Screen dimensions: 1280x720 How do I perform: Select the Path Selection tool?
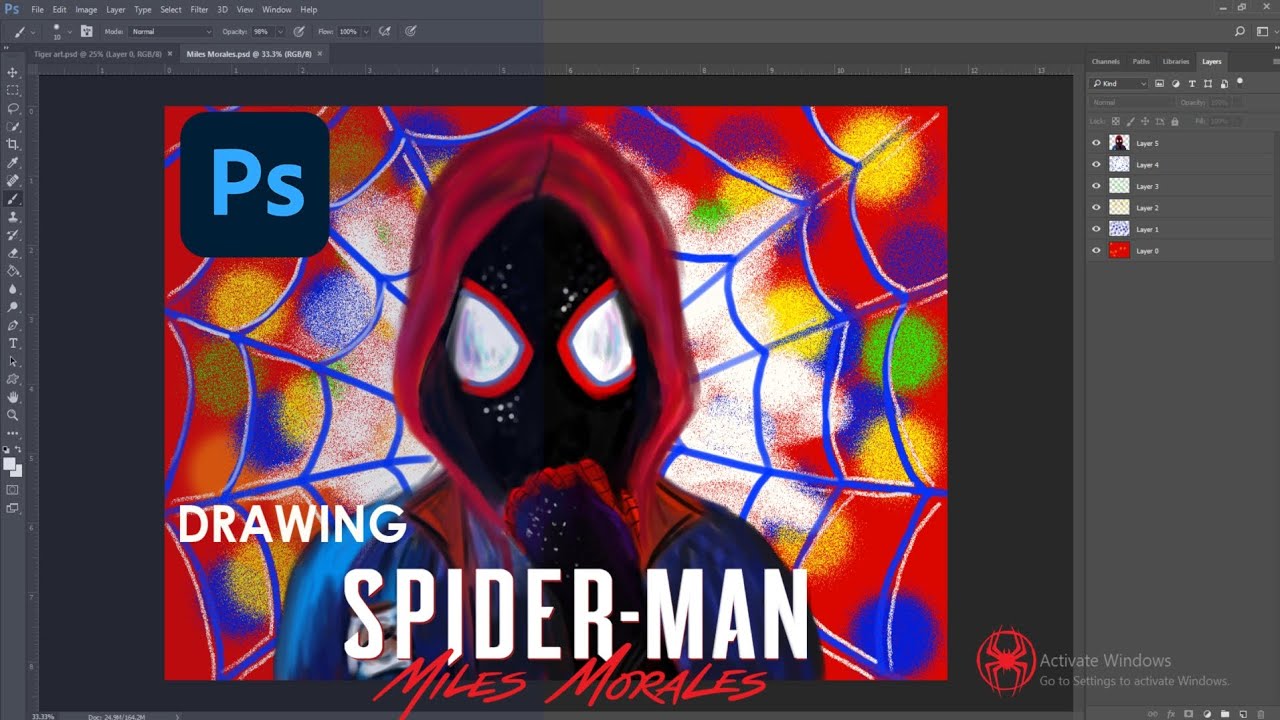tap(13, 361)
